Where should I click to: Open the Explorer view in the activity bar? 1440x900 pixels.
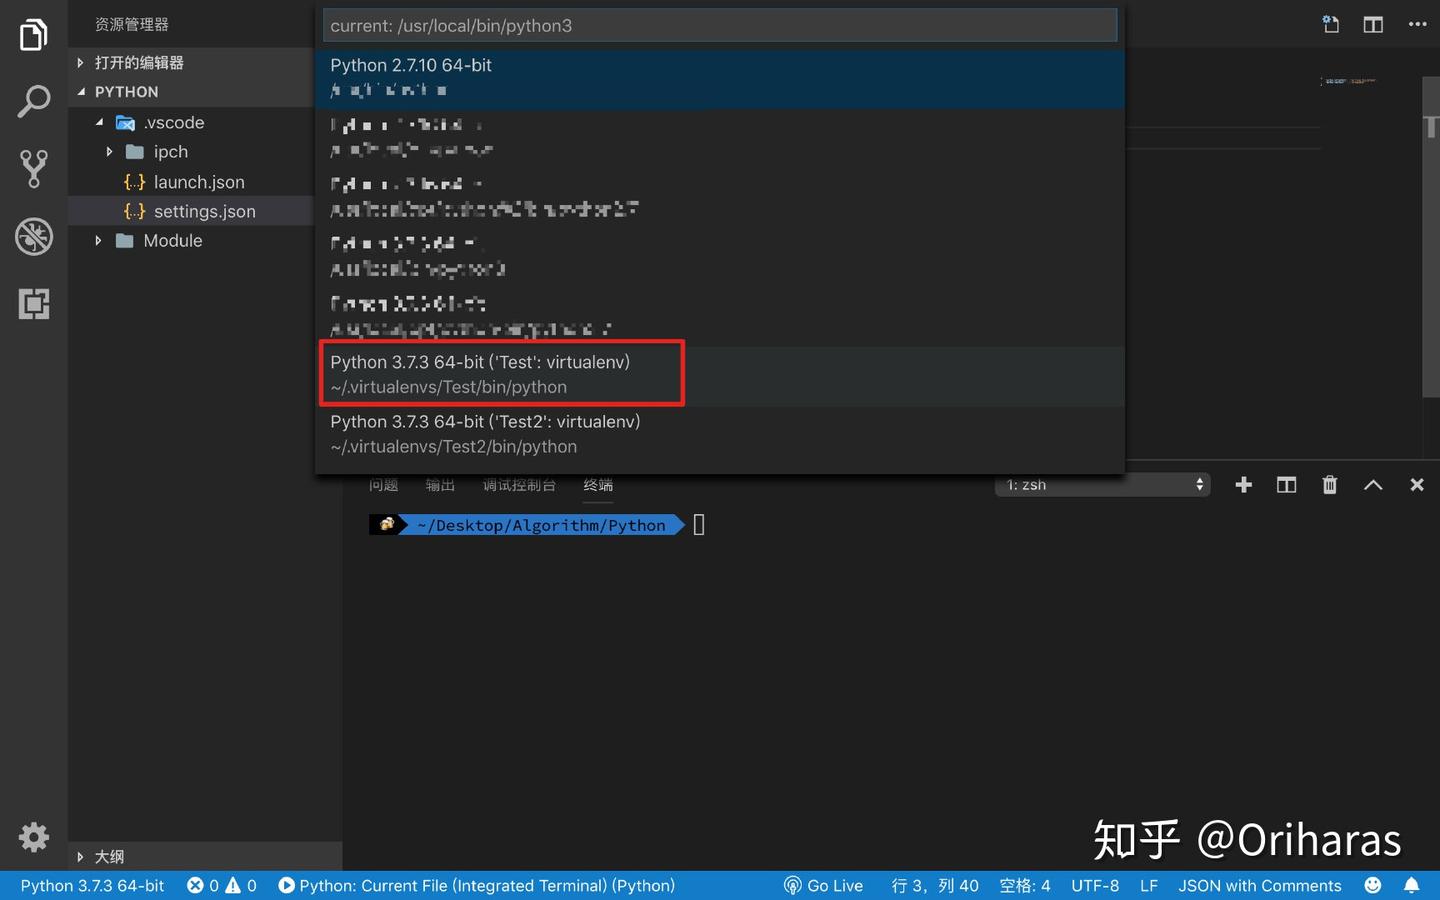[x=34, y=33]
